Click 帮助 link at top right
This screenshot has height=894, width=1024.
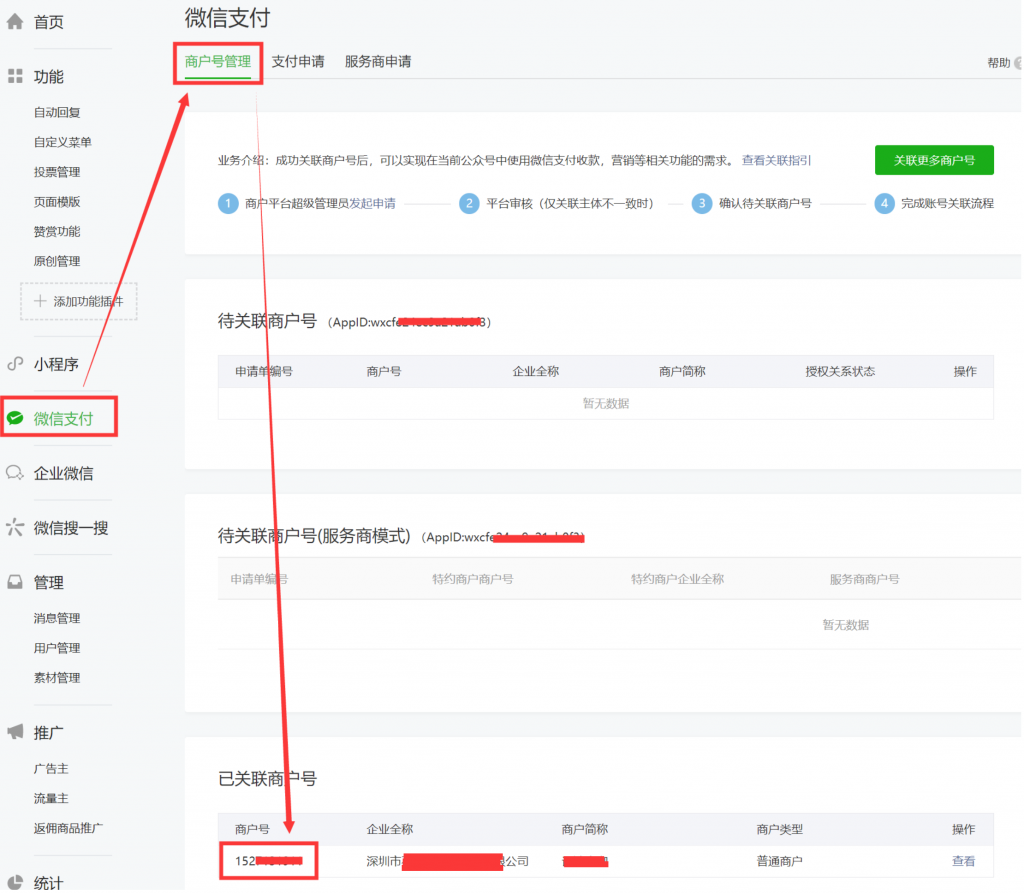click(x=999, y=63)
